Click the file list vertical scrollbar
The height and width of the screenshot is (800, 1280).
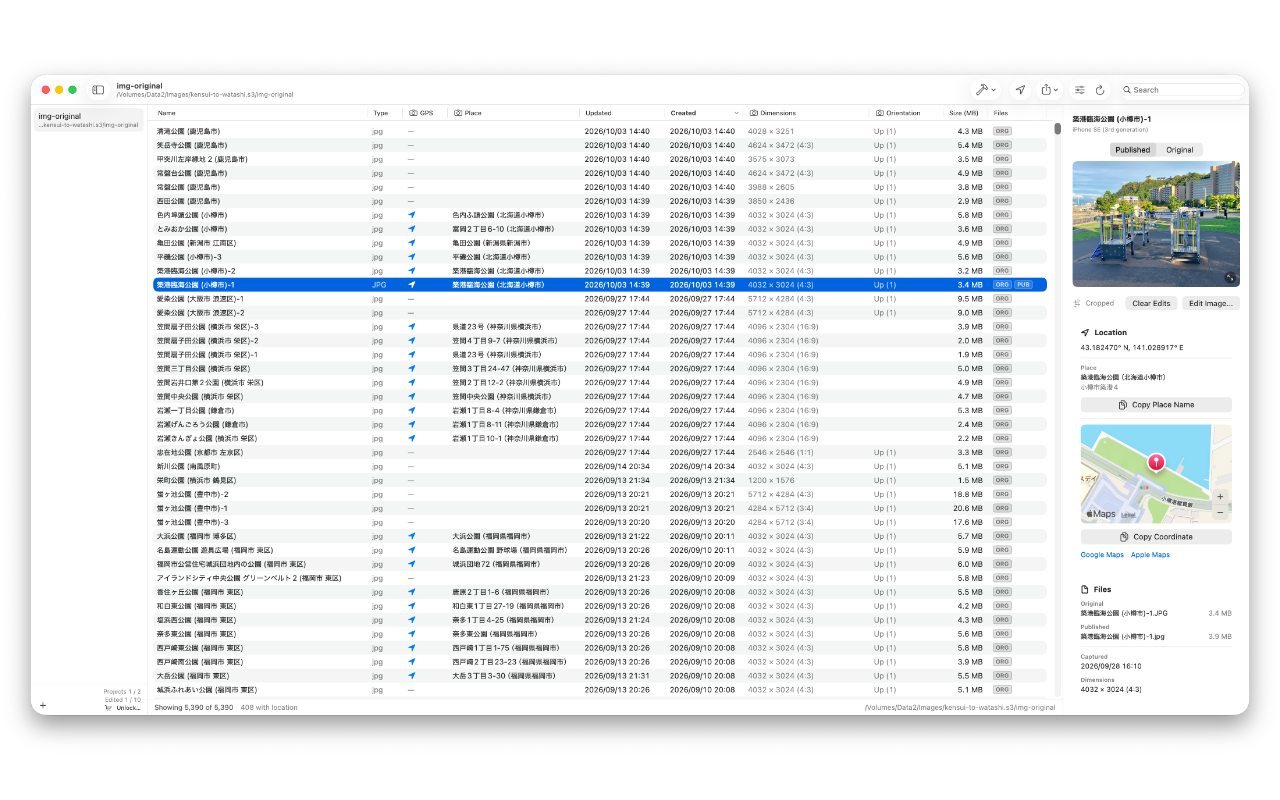pos(1057,129)
